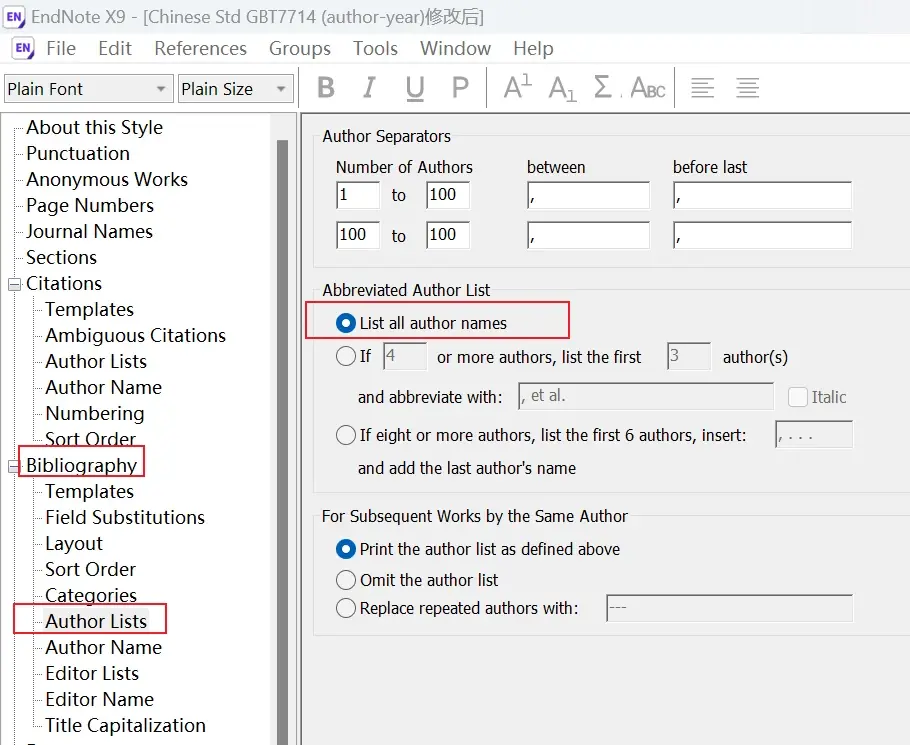Select Field Substitutions item
Image resolution: width=910 pixels, height=745 pixels.
click(125, 517)
